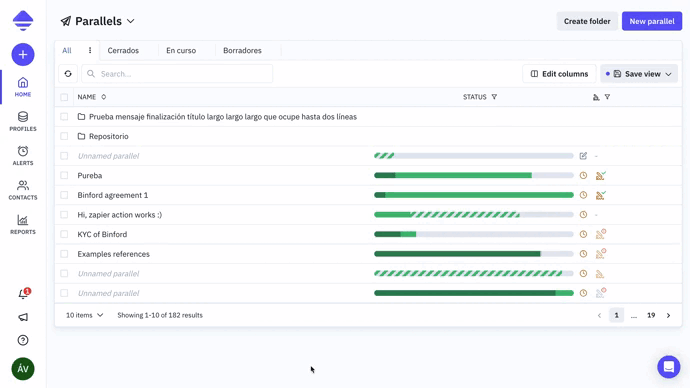Click the three-dot menu on All tab
Image resolution: width=690 pixels, height=388 pixels.
click(90, 50)
